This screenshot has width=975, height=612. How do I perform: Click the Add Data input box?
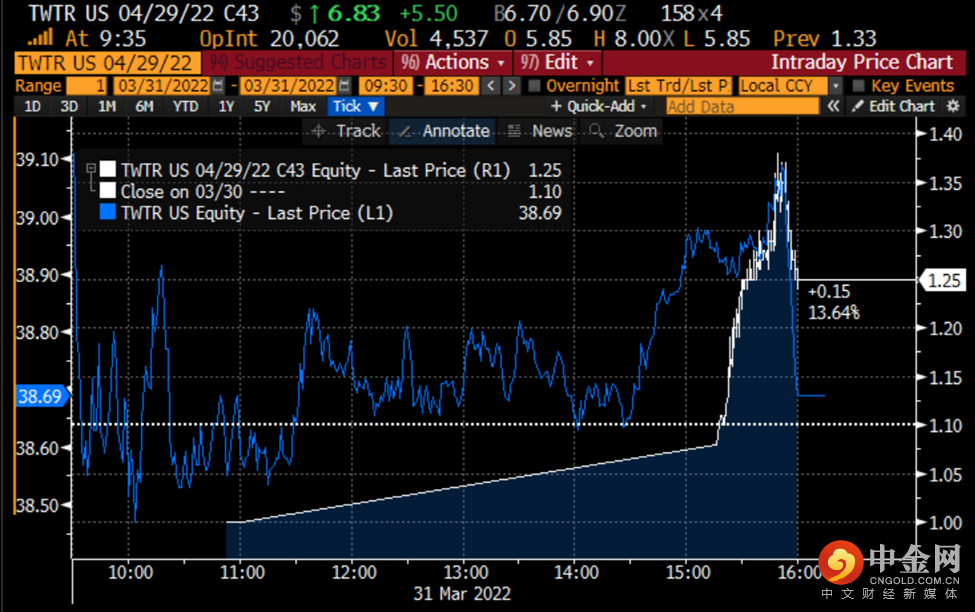(x=742, y=106)
